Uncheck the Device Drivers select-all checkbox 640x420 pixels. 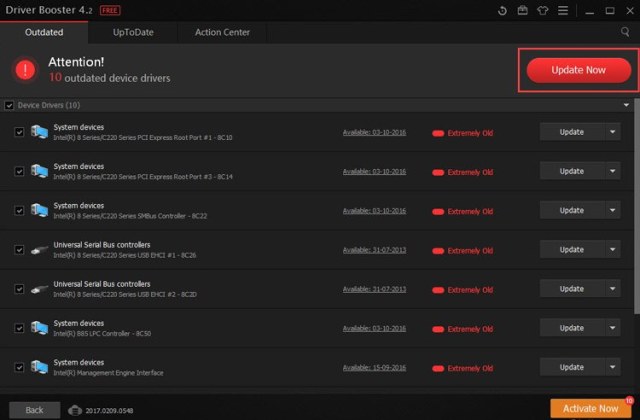click(x=10, y=105)
